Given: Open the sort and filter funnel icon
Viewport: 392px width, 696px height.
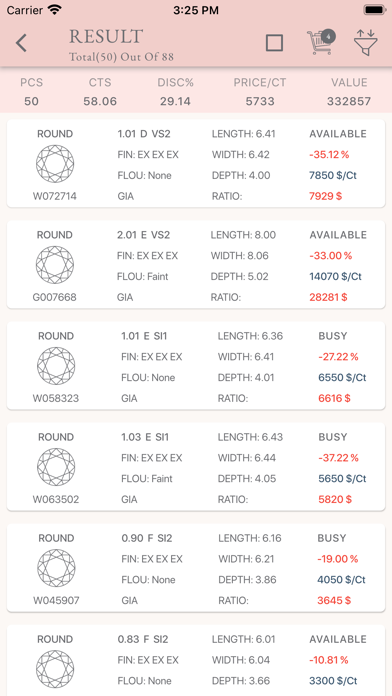Looking at the screenshot, I should point(365,42).
